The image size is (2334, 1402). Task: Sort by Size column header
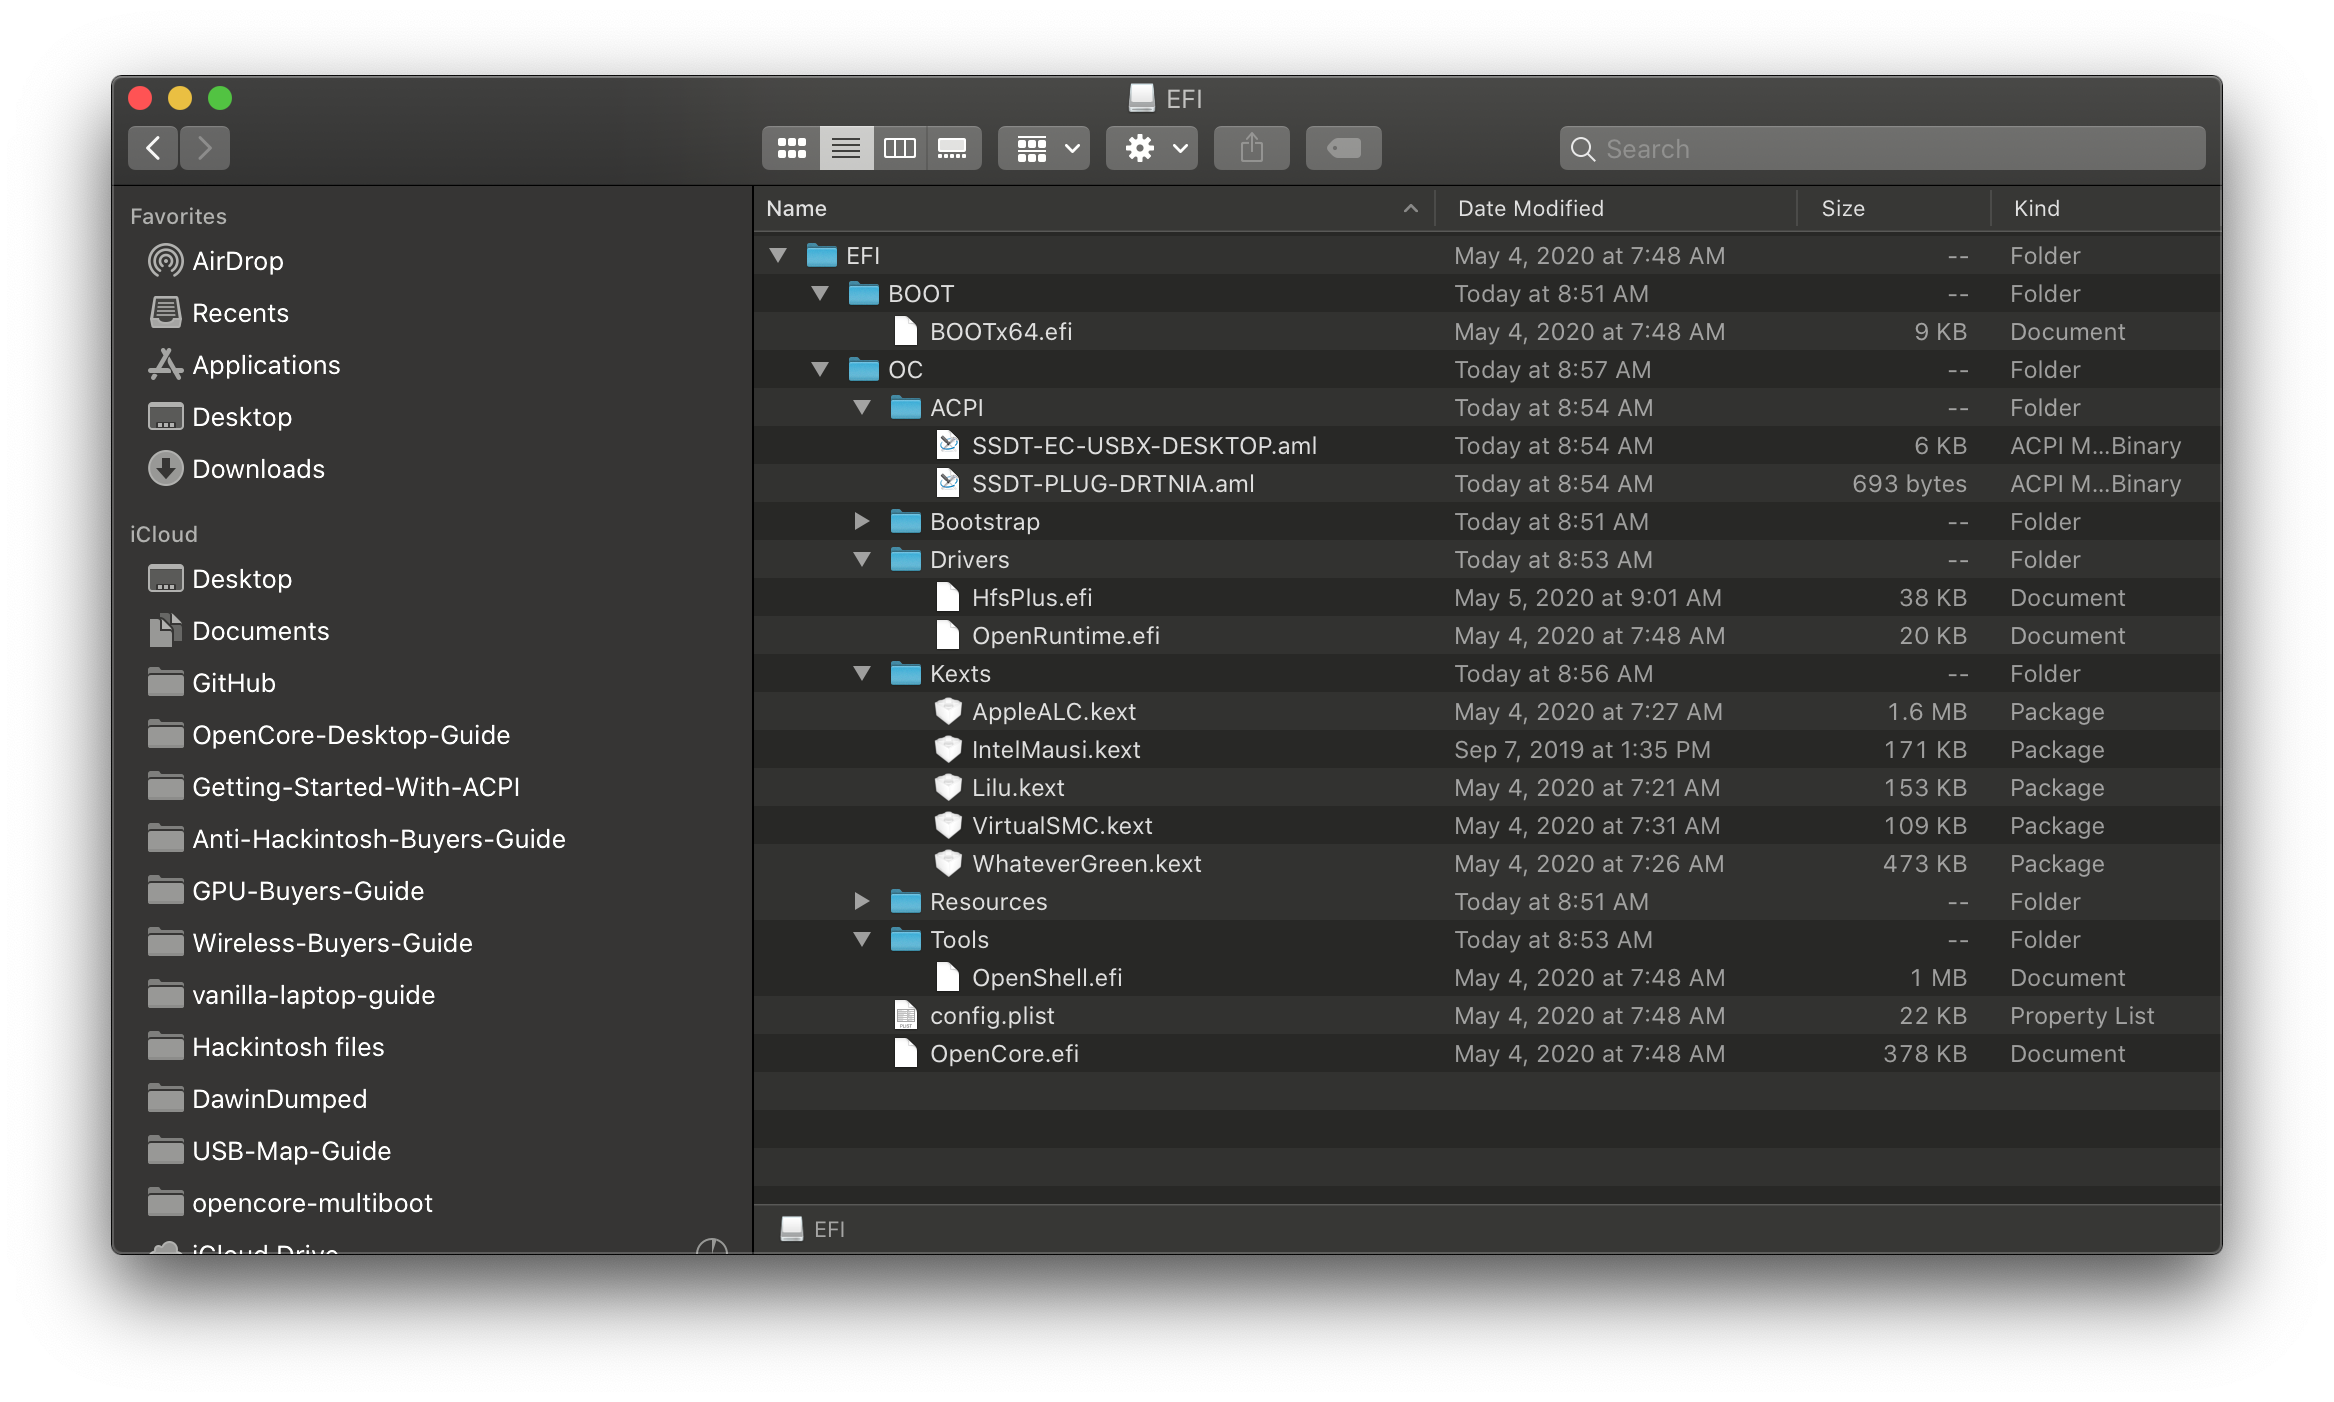pyautogui.click(x=1842, y=208)
